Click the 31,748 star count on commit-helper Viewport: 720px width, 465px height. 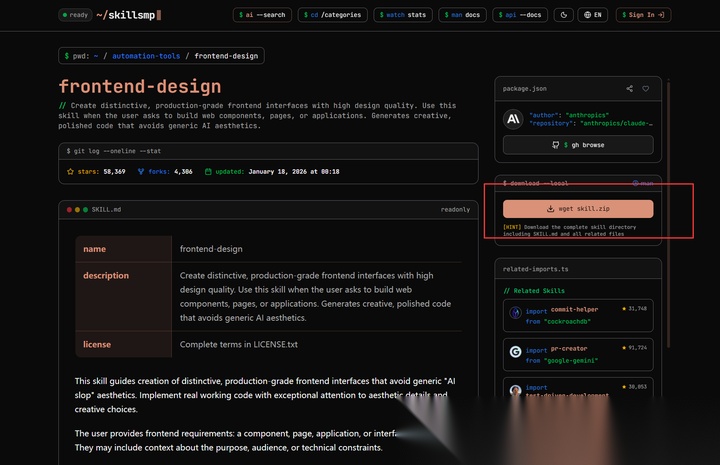point(634,308)
